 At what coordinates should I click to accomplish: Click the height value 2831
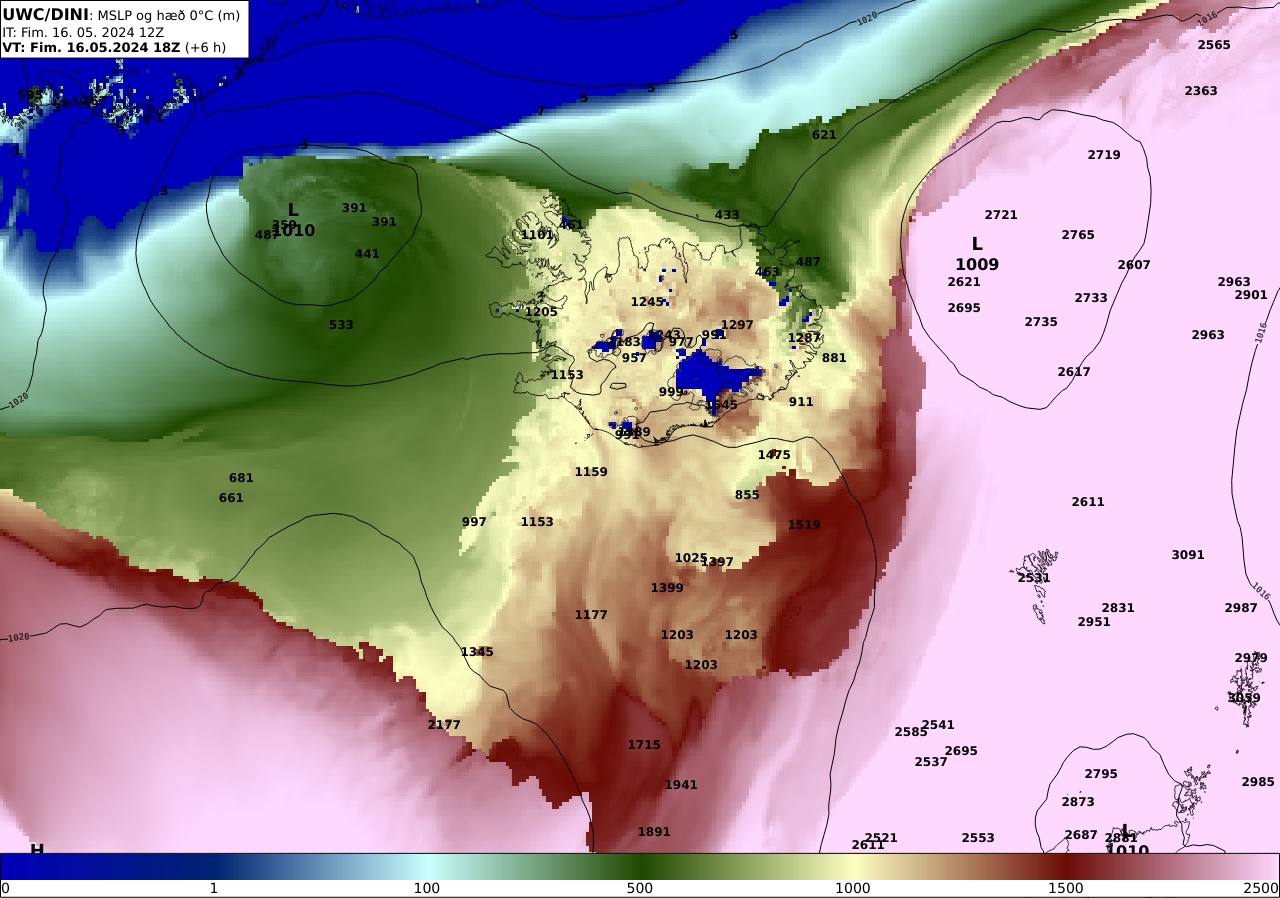pyautogui.click(x=1118, y=608)
